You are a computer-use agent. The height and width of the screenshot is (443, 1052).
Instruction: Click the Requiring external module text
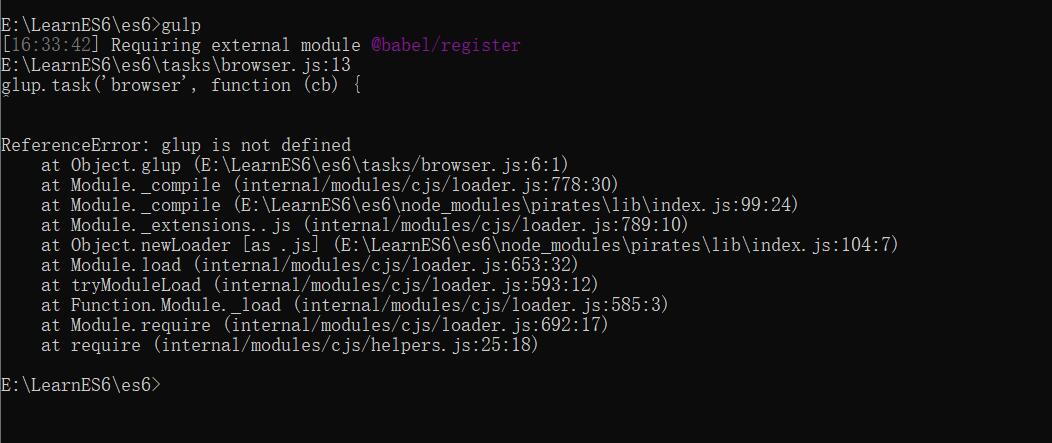coord(235,46)
